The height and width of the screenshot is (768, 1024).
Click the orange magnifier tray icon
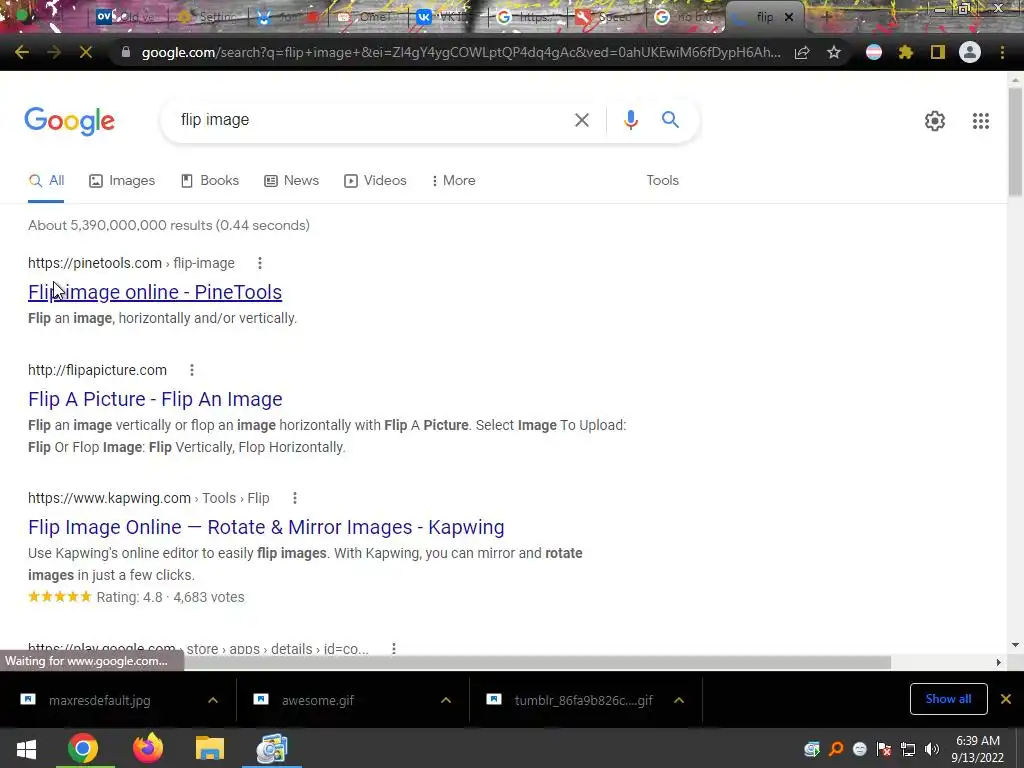(836, 749)
